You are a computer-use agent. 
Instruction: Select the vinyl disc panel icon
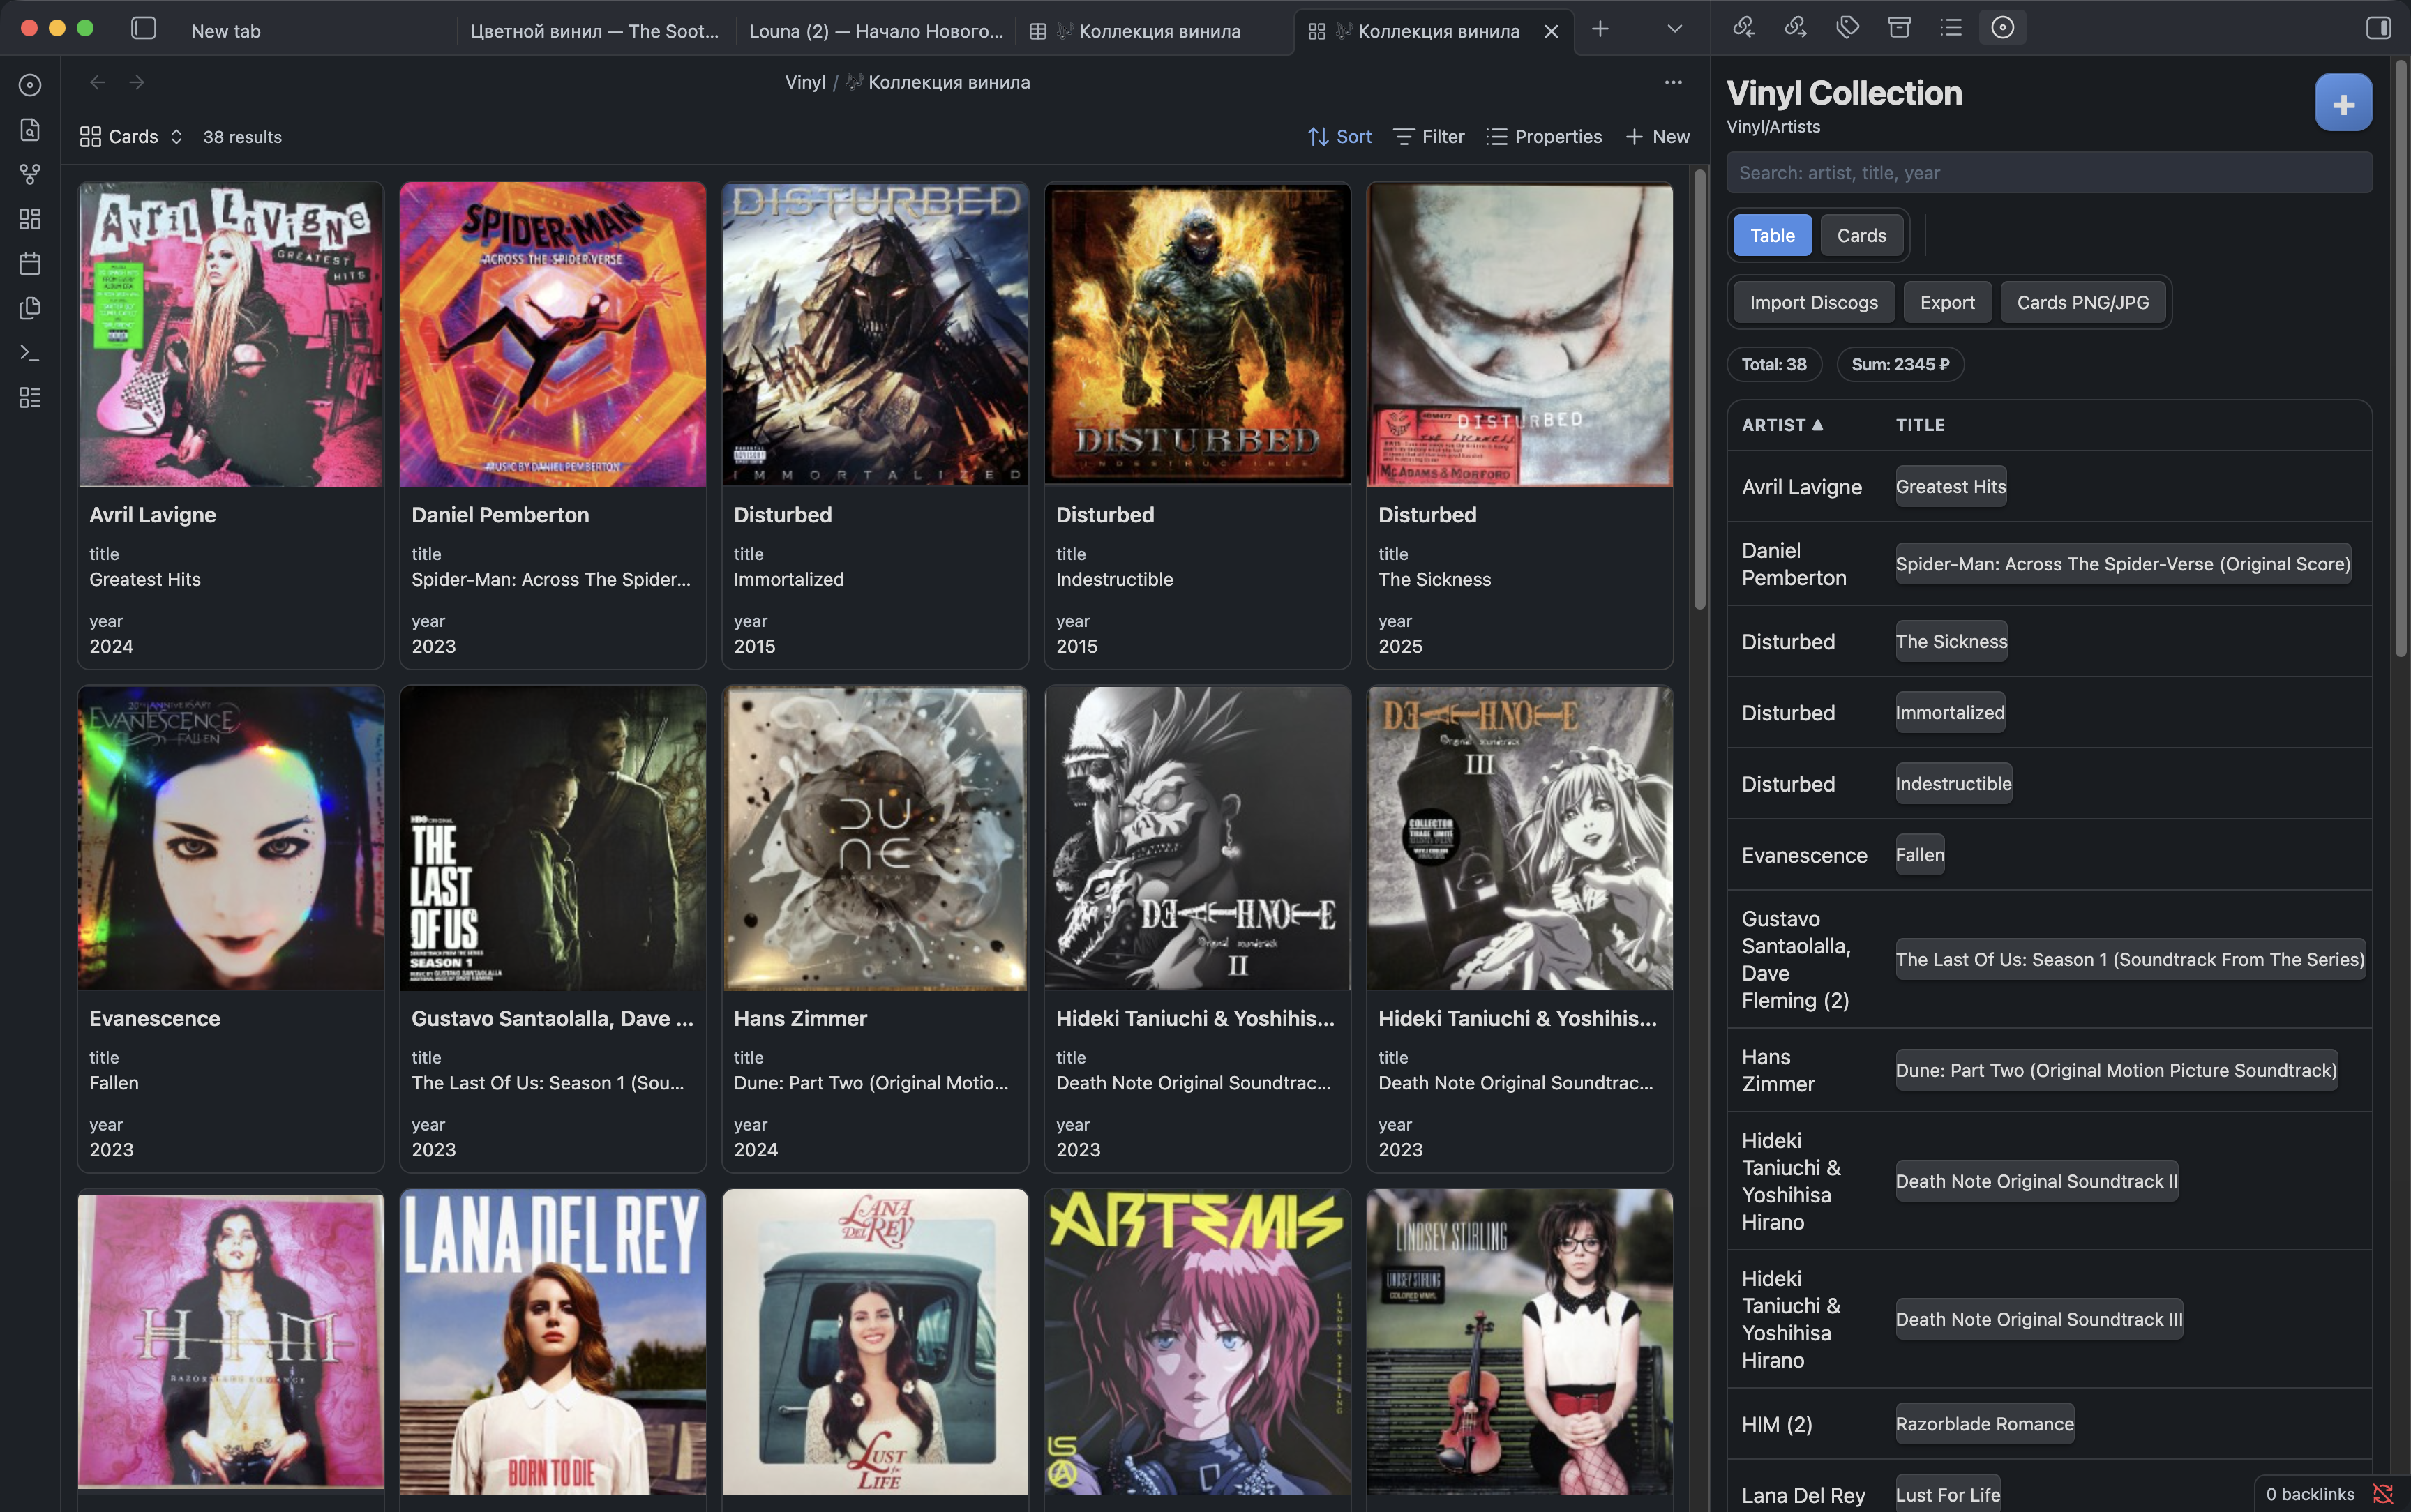(x=2003, y=28)
